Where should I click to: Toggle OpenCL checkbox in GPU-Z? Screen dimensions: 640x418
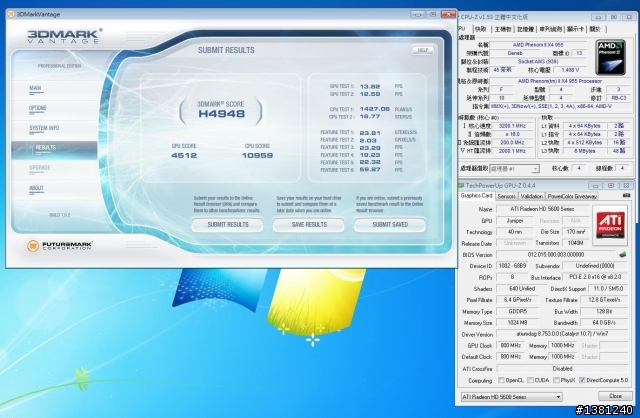point(501,380)
